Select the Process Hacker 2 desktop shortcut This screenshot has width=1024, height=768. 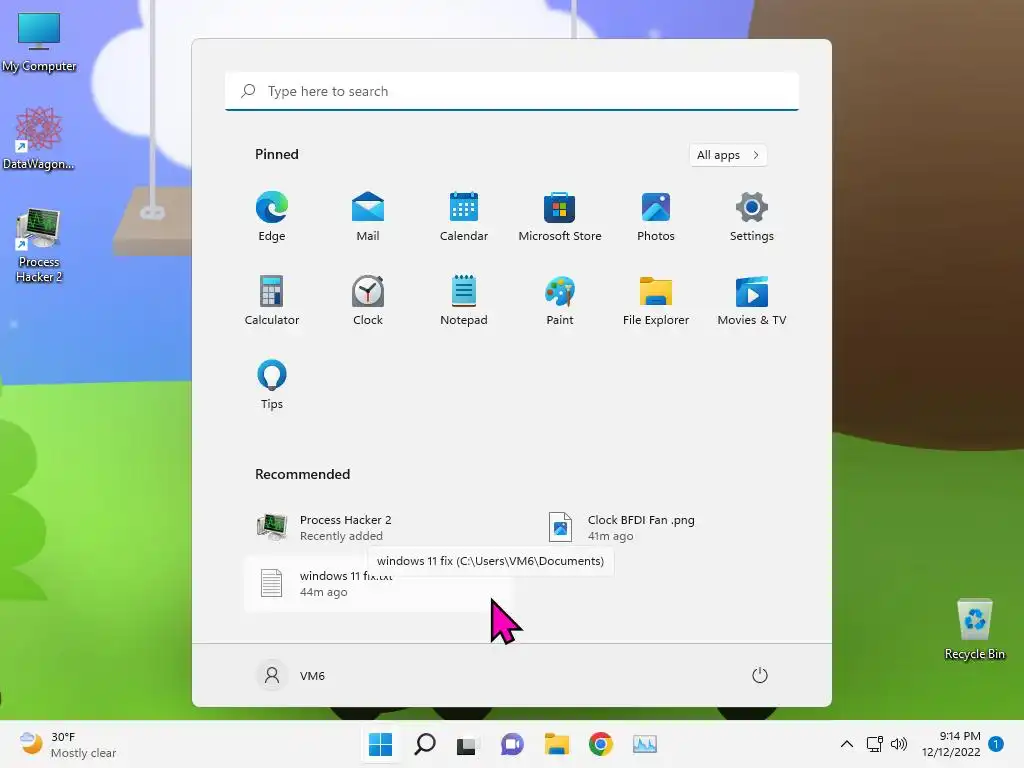coord(39,245)
